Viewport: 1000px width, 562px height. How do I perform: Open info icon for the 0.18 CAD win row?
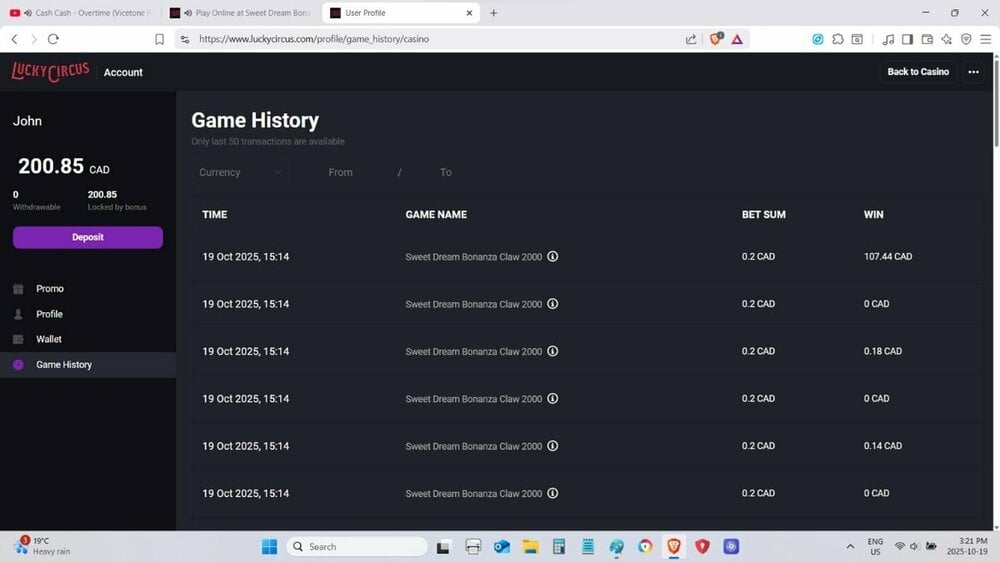(x=552, y=351)
